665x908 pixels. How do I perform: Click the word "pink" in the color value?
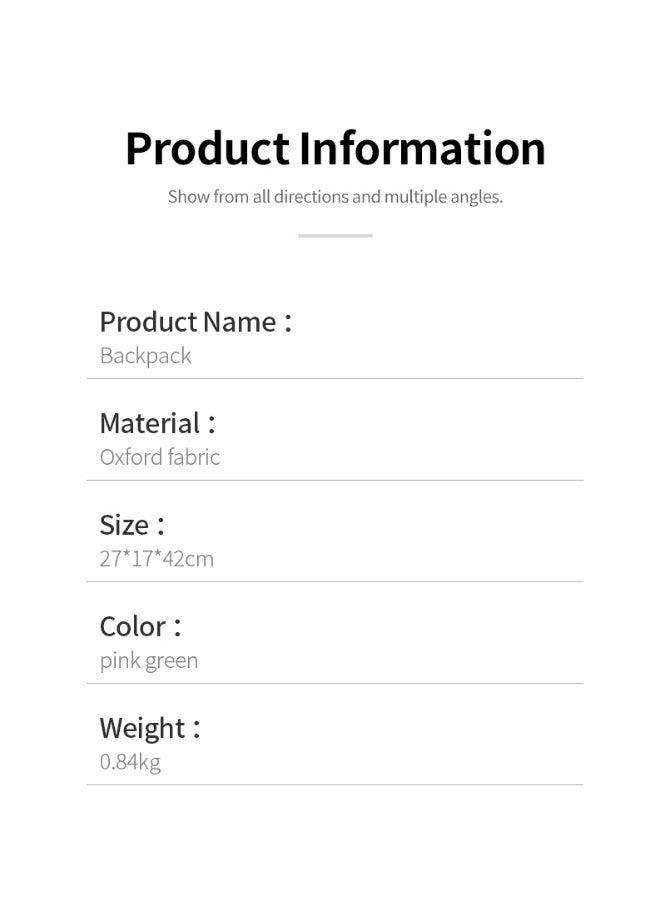119,661
